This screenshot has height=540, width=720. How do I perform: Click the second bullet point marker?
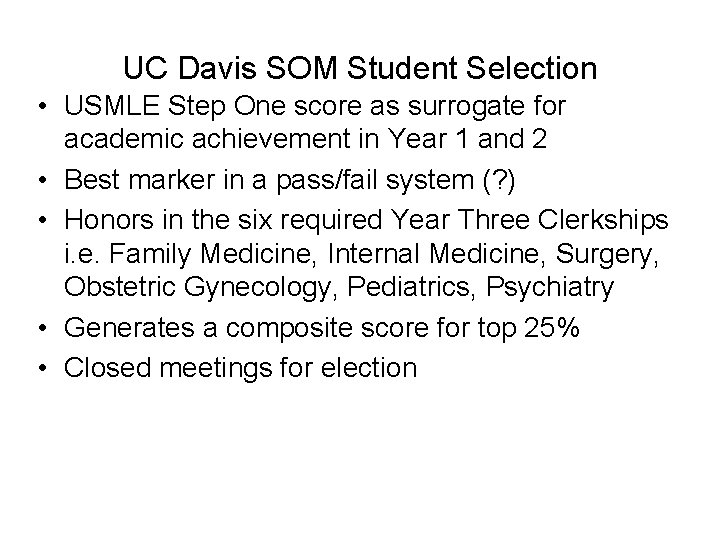(x=43, y=180)
